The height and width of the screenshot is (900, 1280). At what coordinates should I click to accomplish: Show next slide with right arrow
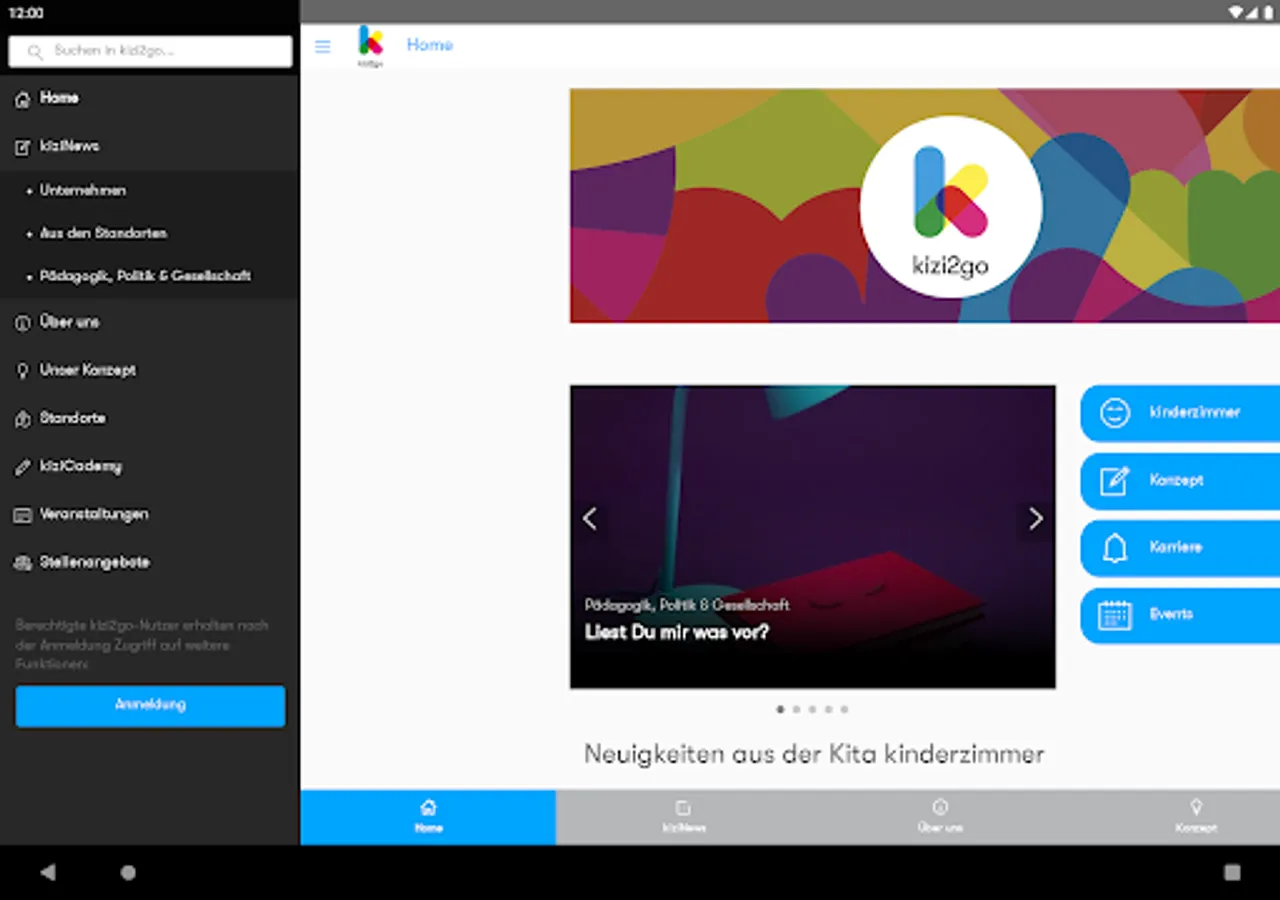click(x=1036, y=518)
